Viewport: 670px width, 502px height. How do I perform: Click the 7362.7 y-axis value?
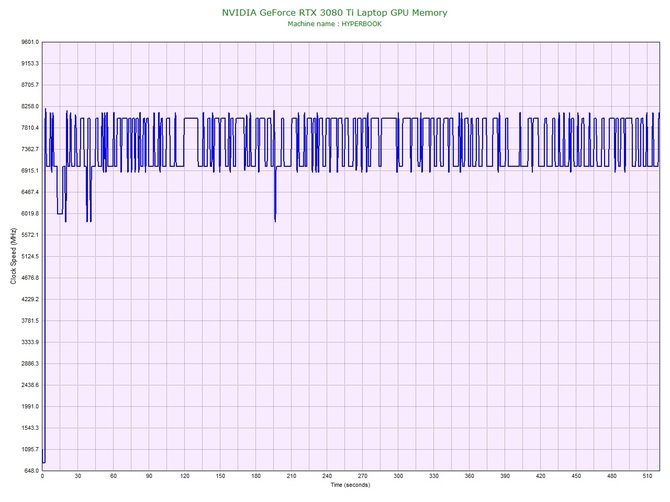[x=30, y=149]
